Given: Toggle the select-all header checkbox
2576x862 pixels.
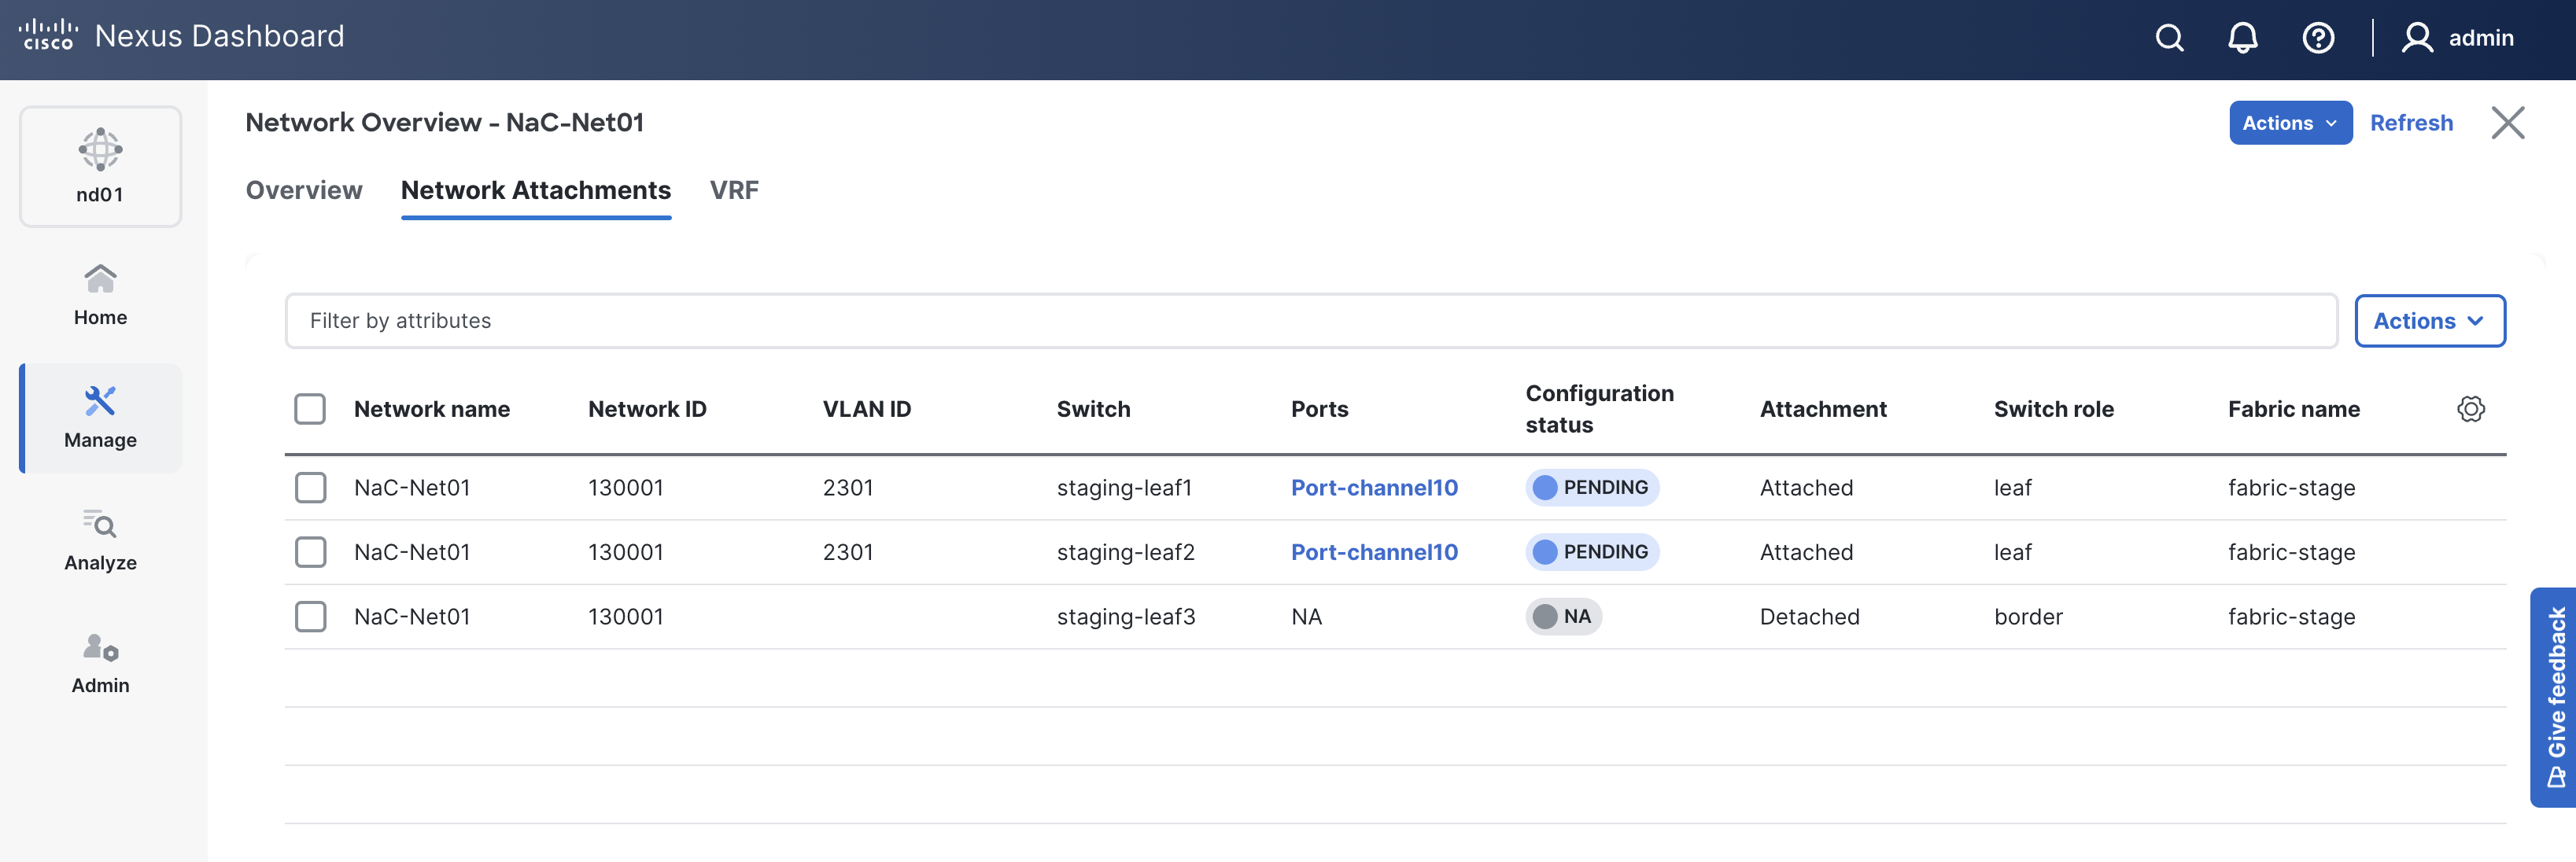Looking at the screenshot, I should (x=310, y=409).
